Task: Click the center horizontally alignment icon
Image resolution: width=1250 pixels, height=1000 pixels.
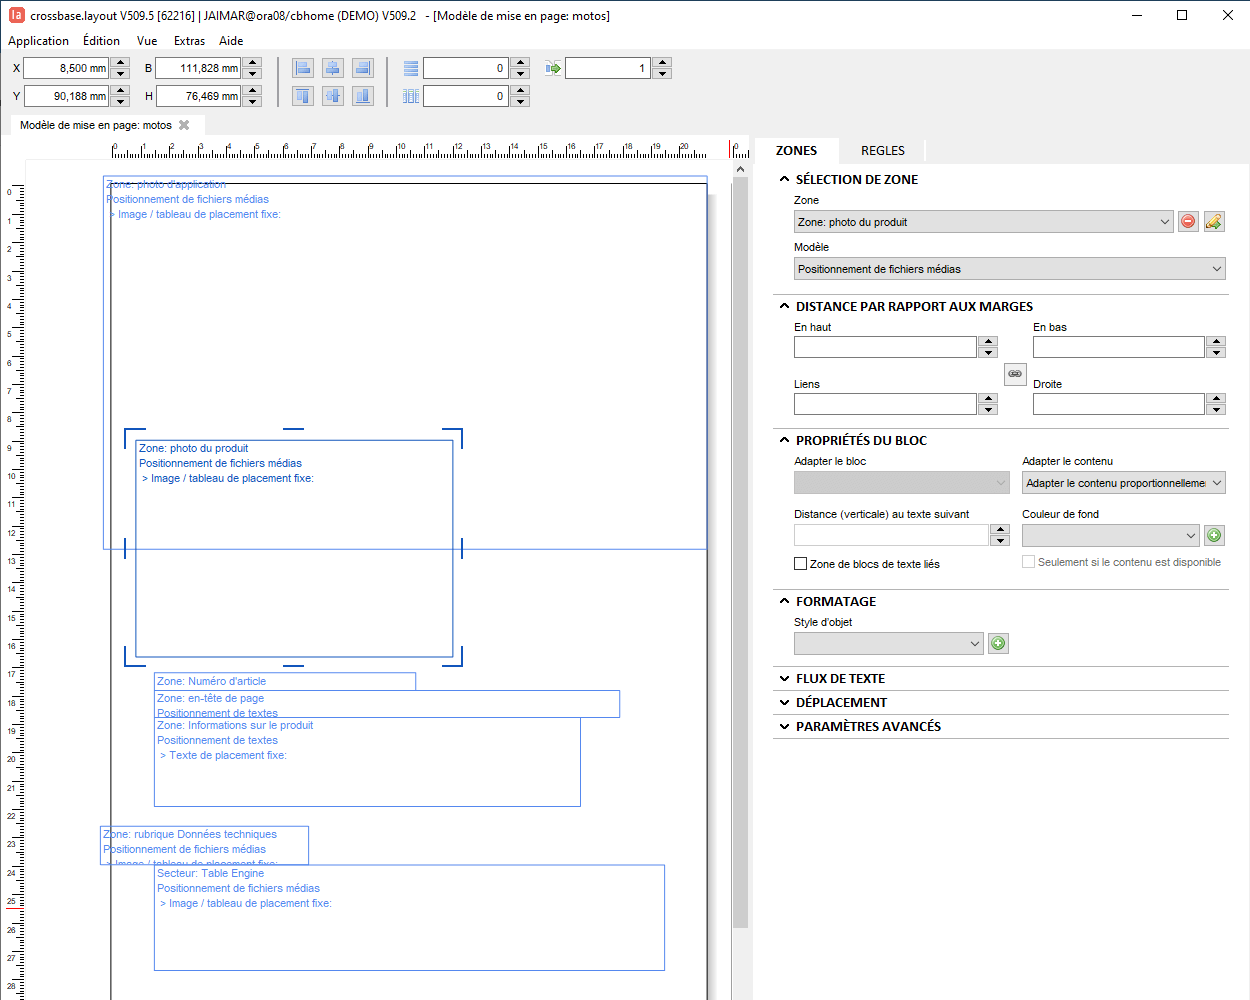Action: 333,68
